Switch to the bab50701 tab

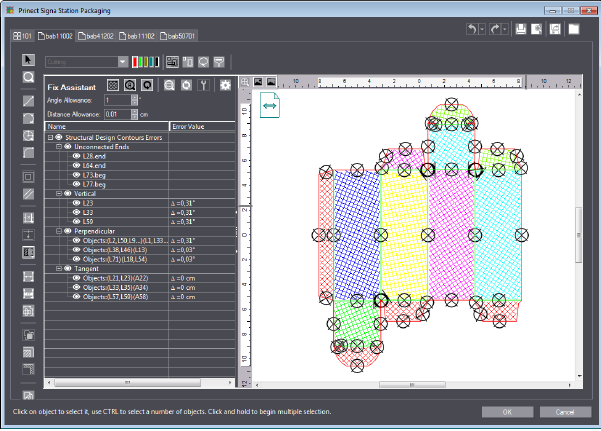178,36
